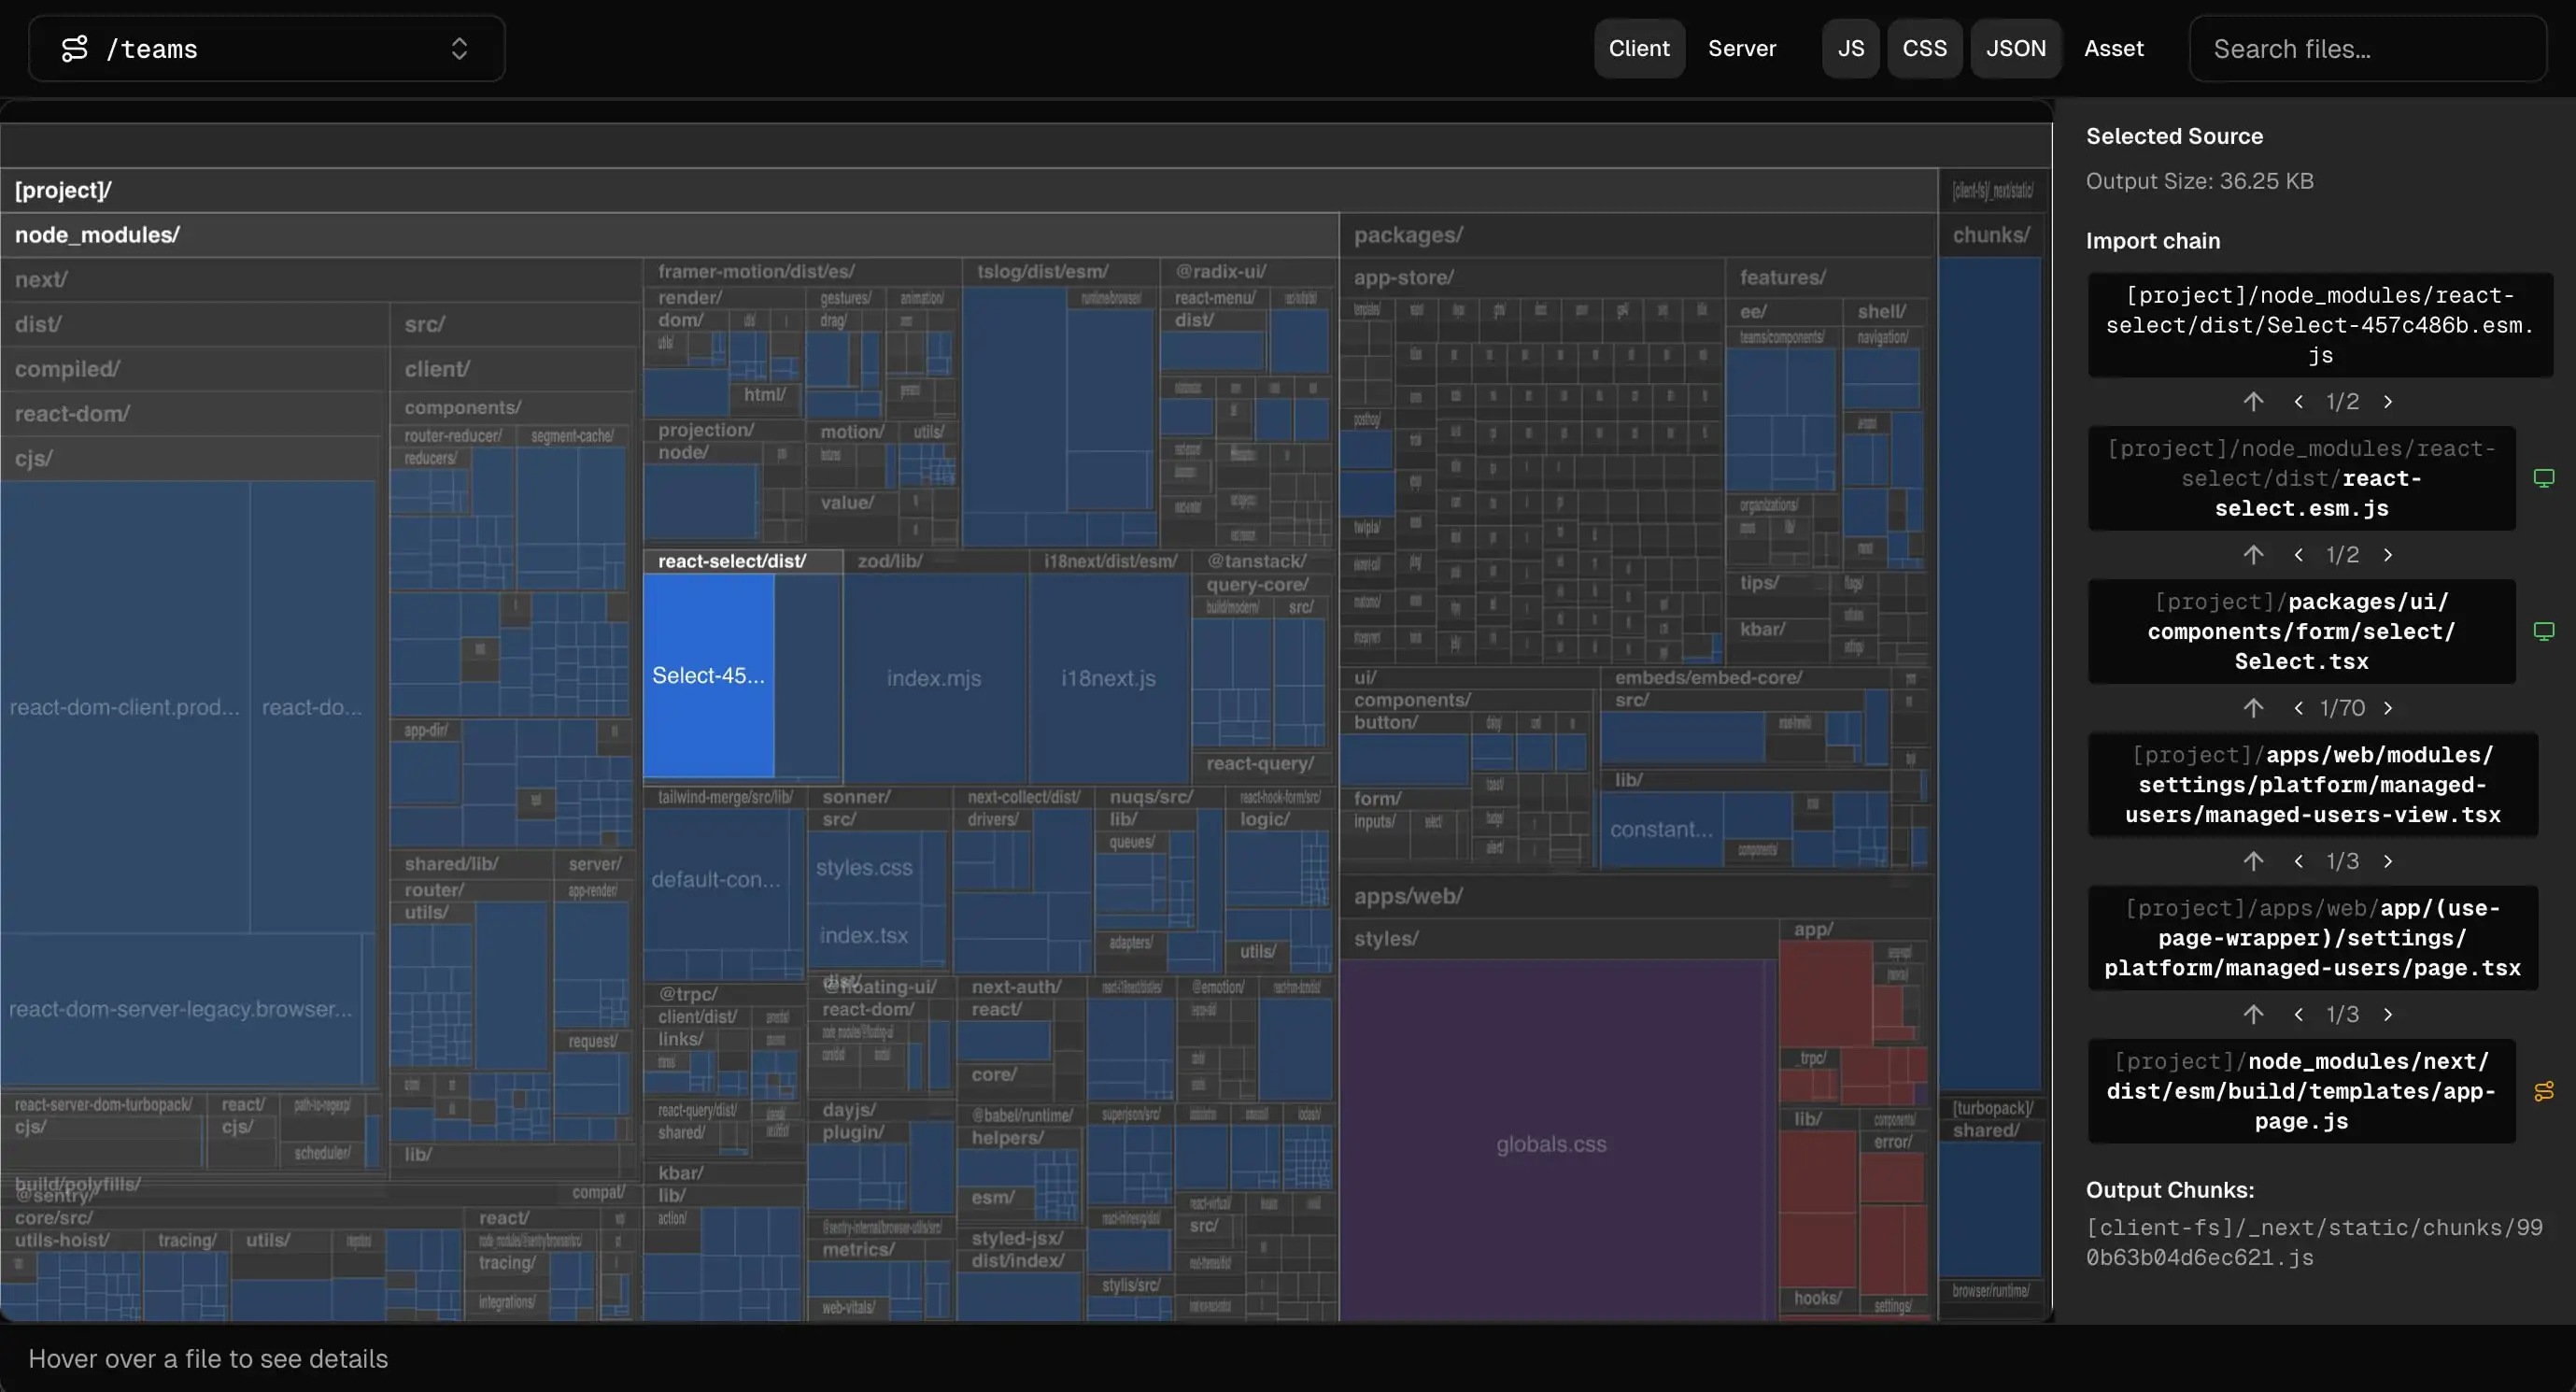Image resolution: width=2576 pixels, height=1392 pixels.
Task: Click the green monitor icon next to react-select.esm.js
Action: pos(2545,478)
